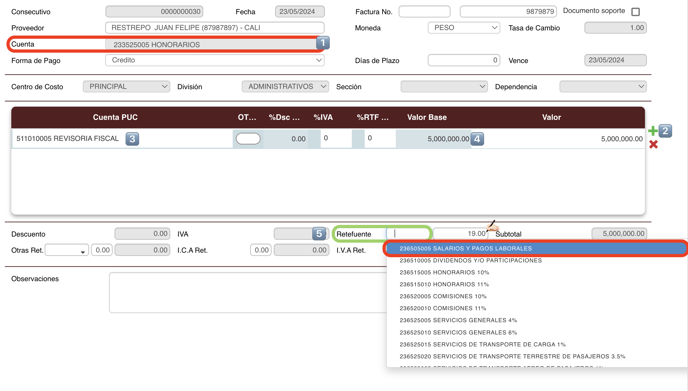Toggle the OT switch in the Revisoria Fiscal row
Image resolution: width=688 pixels, height=391 pixels.
coord(248,139)
